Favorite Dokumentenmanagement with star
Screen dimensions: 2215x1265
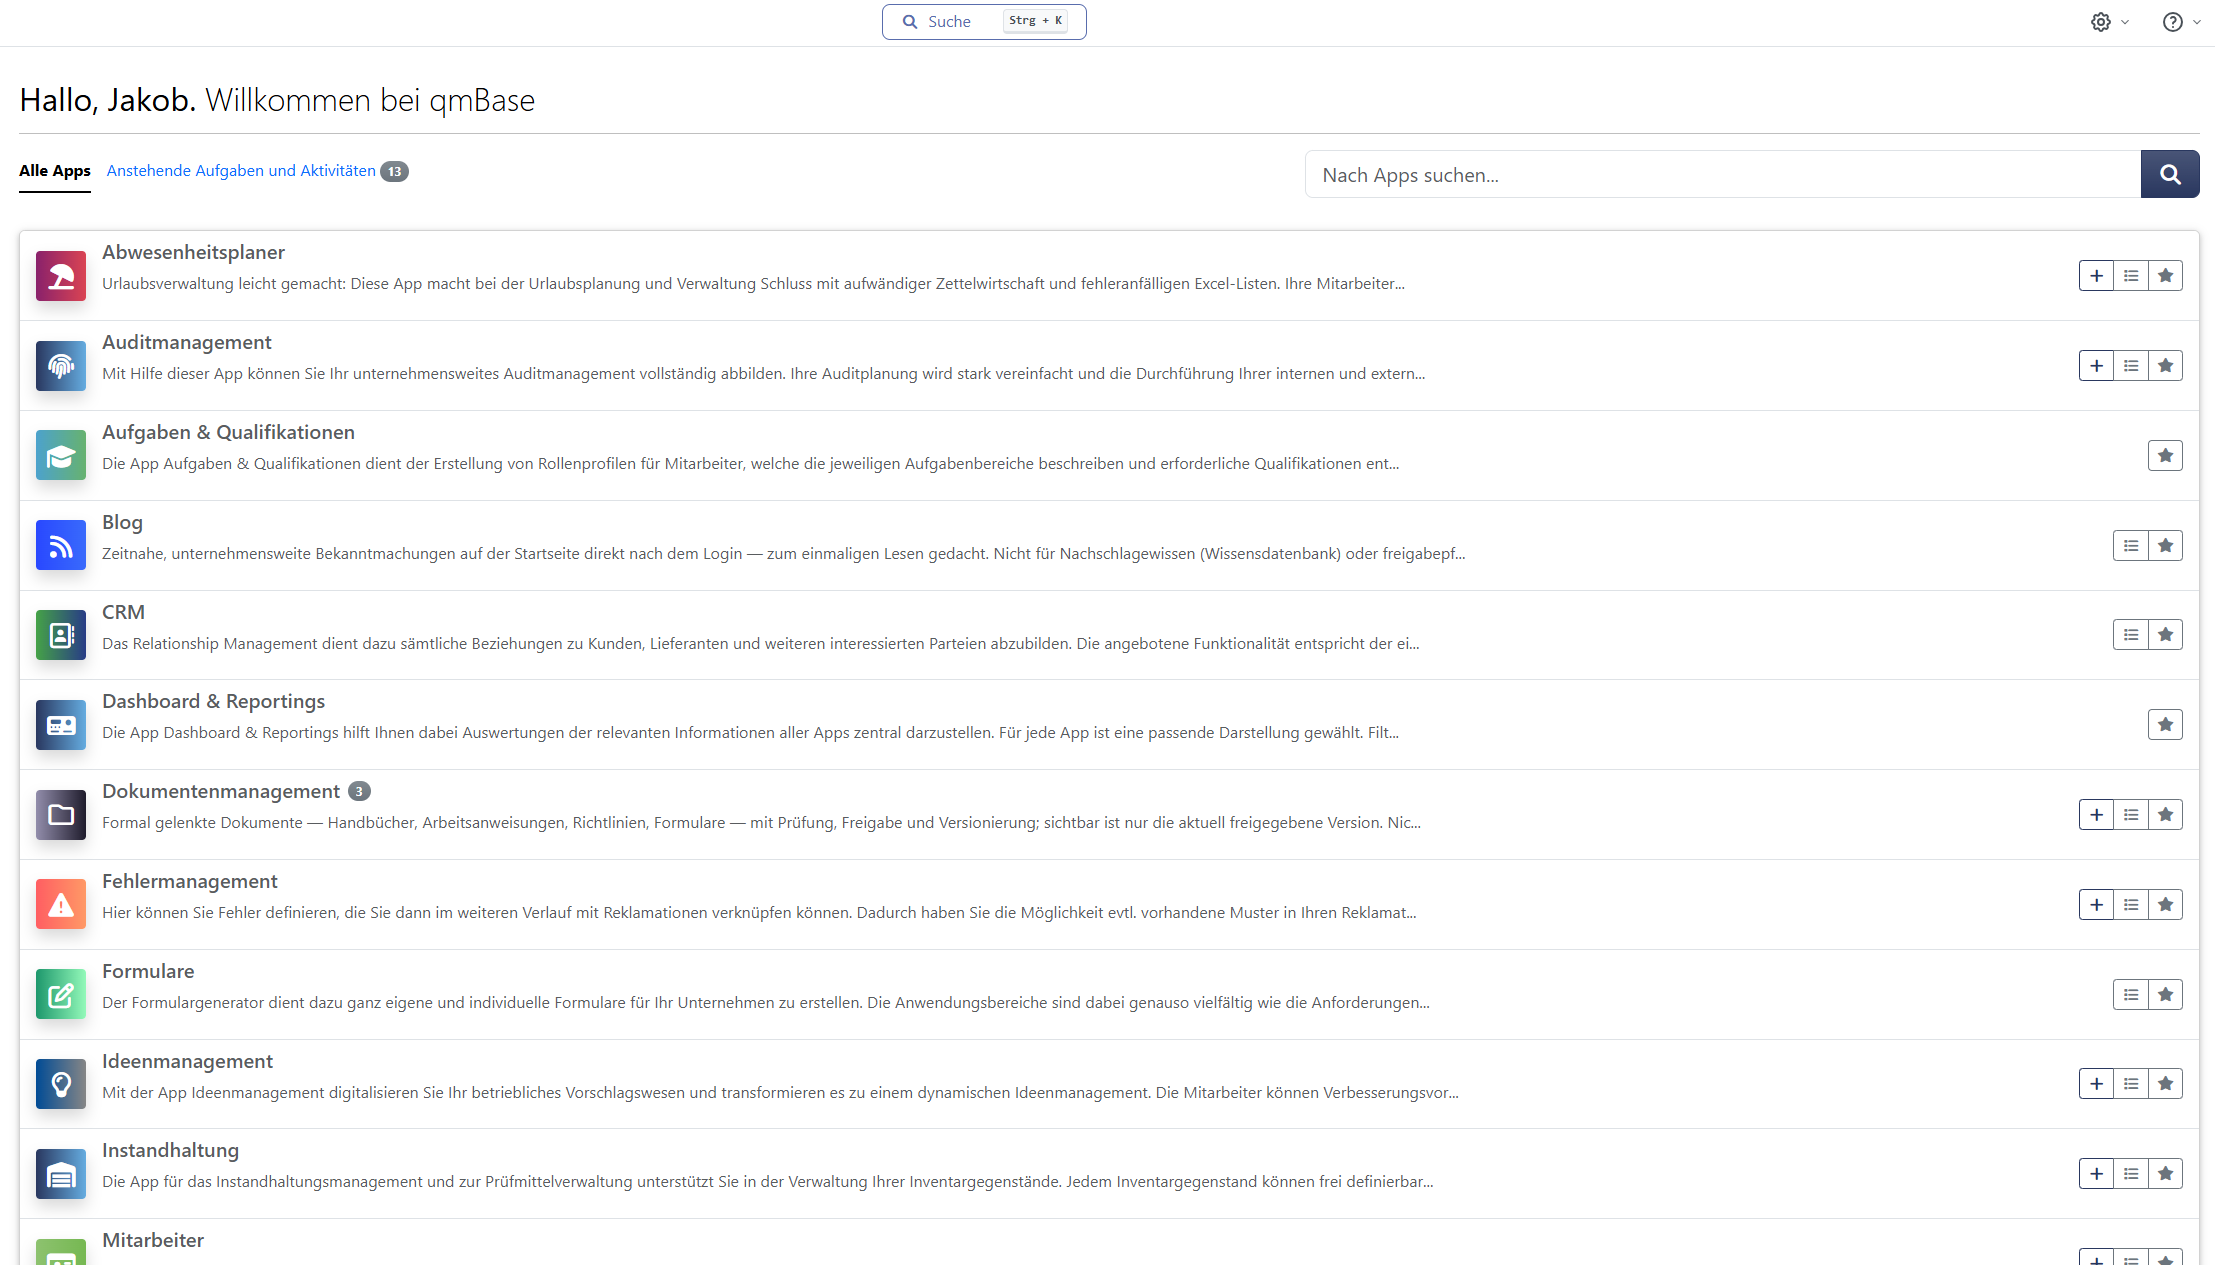tap(2165, 815)
